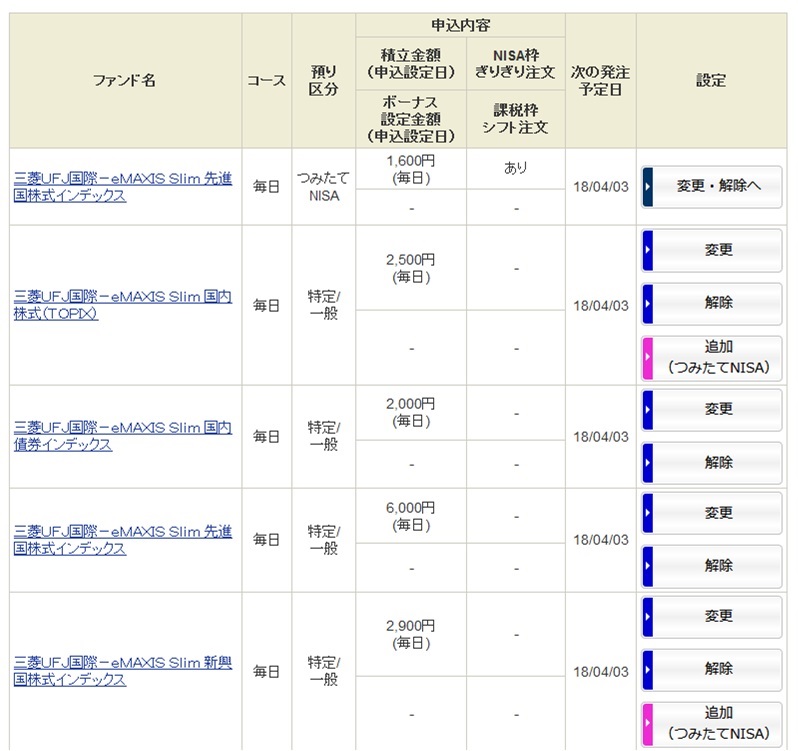Viewport: 798px width, 751px height.
Task: Open eMAXIS Slim 先進国株式 link in つみたてNISA row
Action: point(123,187)
